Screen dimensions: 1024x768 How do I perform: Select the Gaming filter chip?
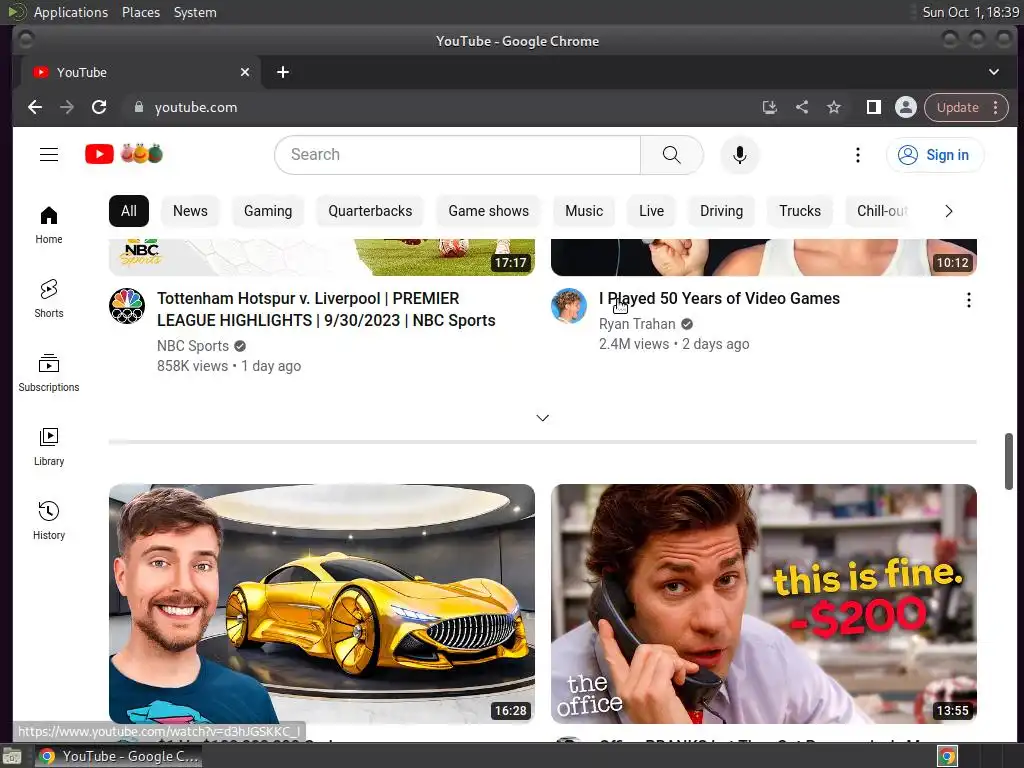click(x=268, y=211)
